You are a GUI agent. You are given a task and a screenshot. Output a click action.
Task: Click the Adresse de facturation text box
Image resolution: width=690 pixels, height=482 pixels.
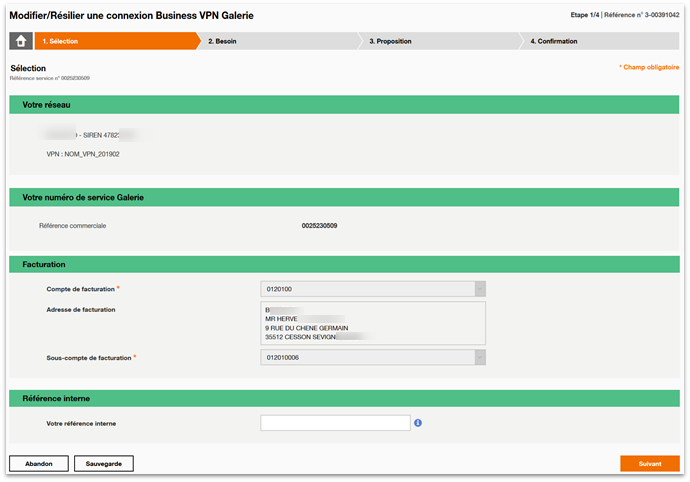click(373, 323)
